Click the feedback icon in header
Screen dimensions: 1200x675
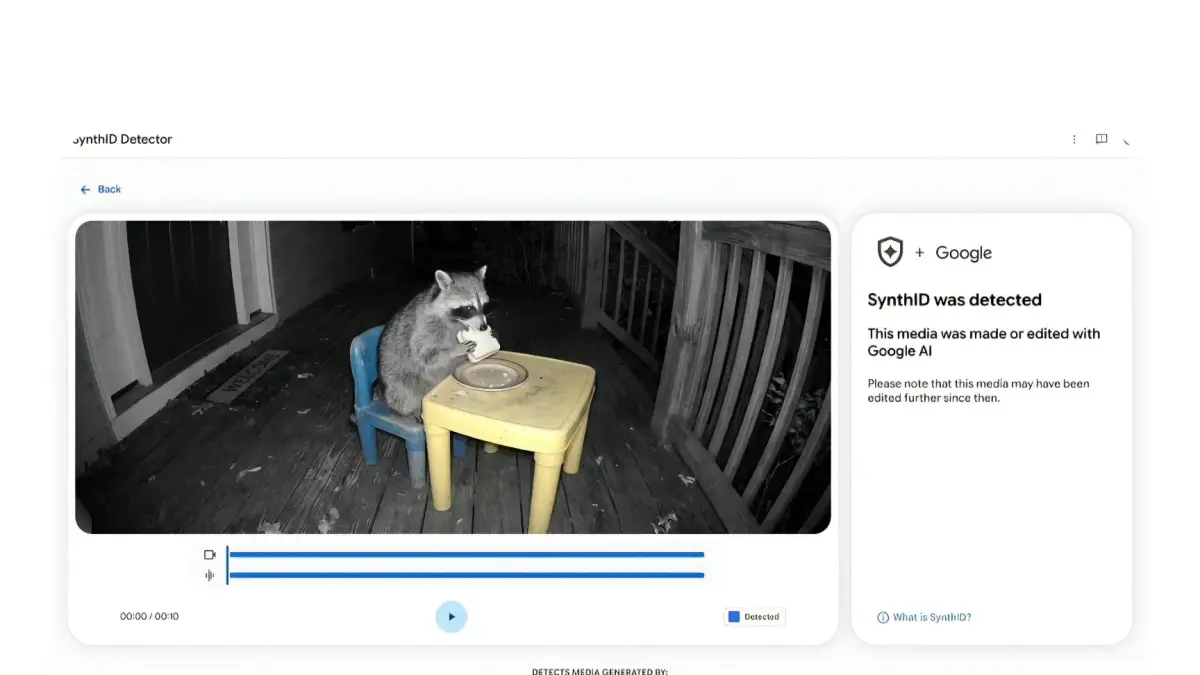tap(1101, 140)
